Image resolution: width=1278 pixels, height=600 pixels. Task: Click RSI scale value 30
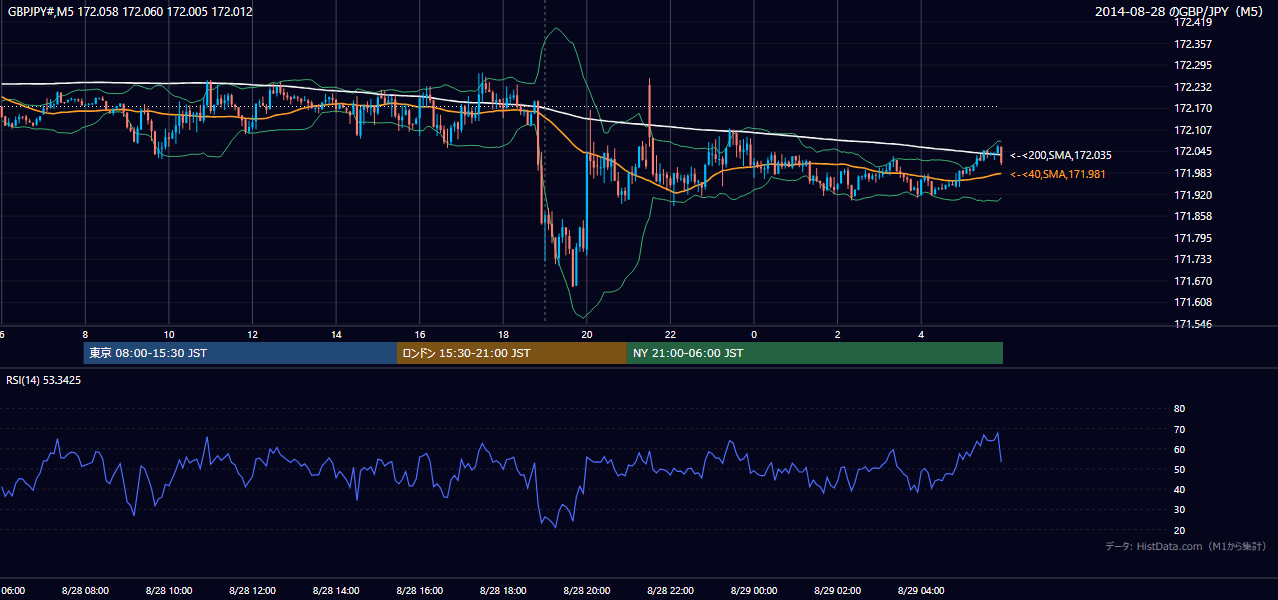tap(1179, 510)
